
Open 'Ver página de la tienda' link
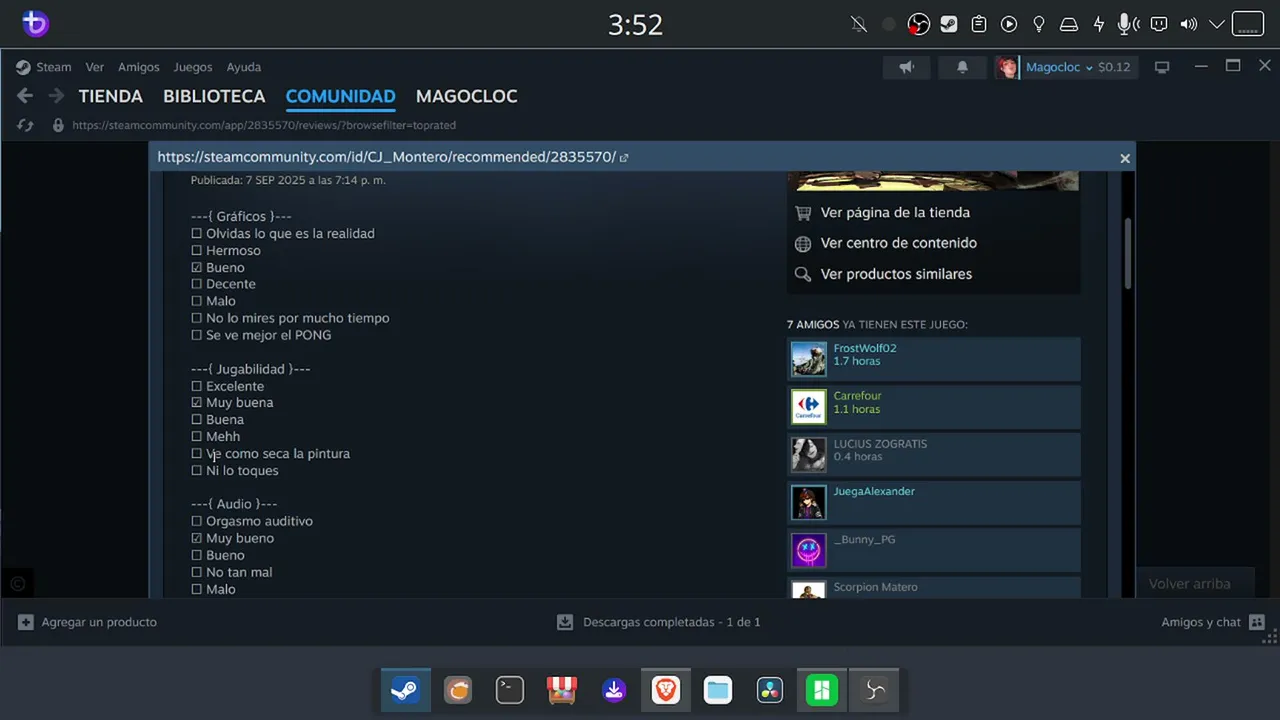click(x=895, y=212)
